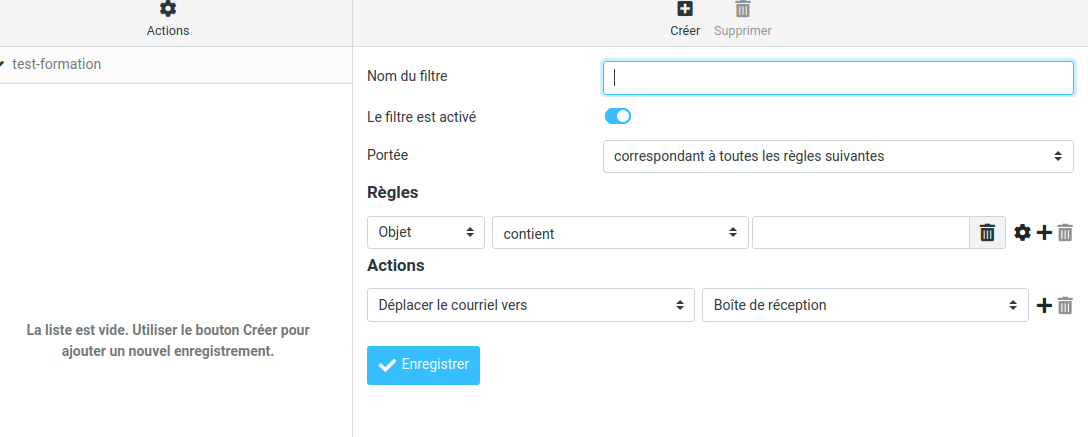Add a new rule with plus icon
This screenshot has width=1088, height=437.
coord(1044,233)
